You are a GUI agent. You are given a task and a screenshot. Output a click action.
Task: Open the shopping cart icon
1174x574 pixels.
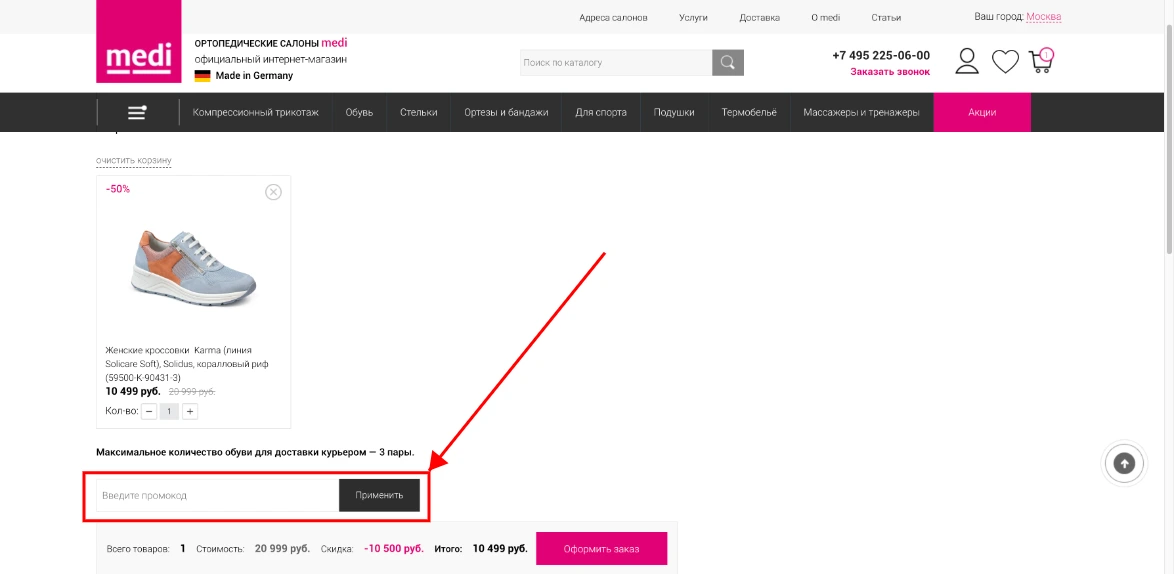1041,62
